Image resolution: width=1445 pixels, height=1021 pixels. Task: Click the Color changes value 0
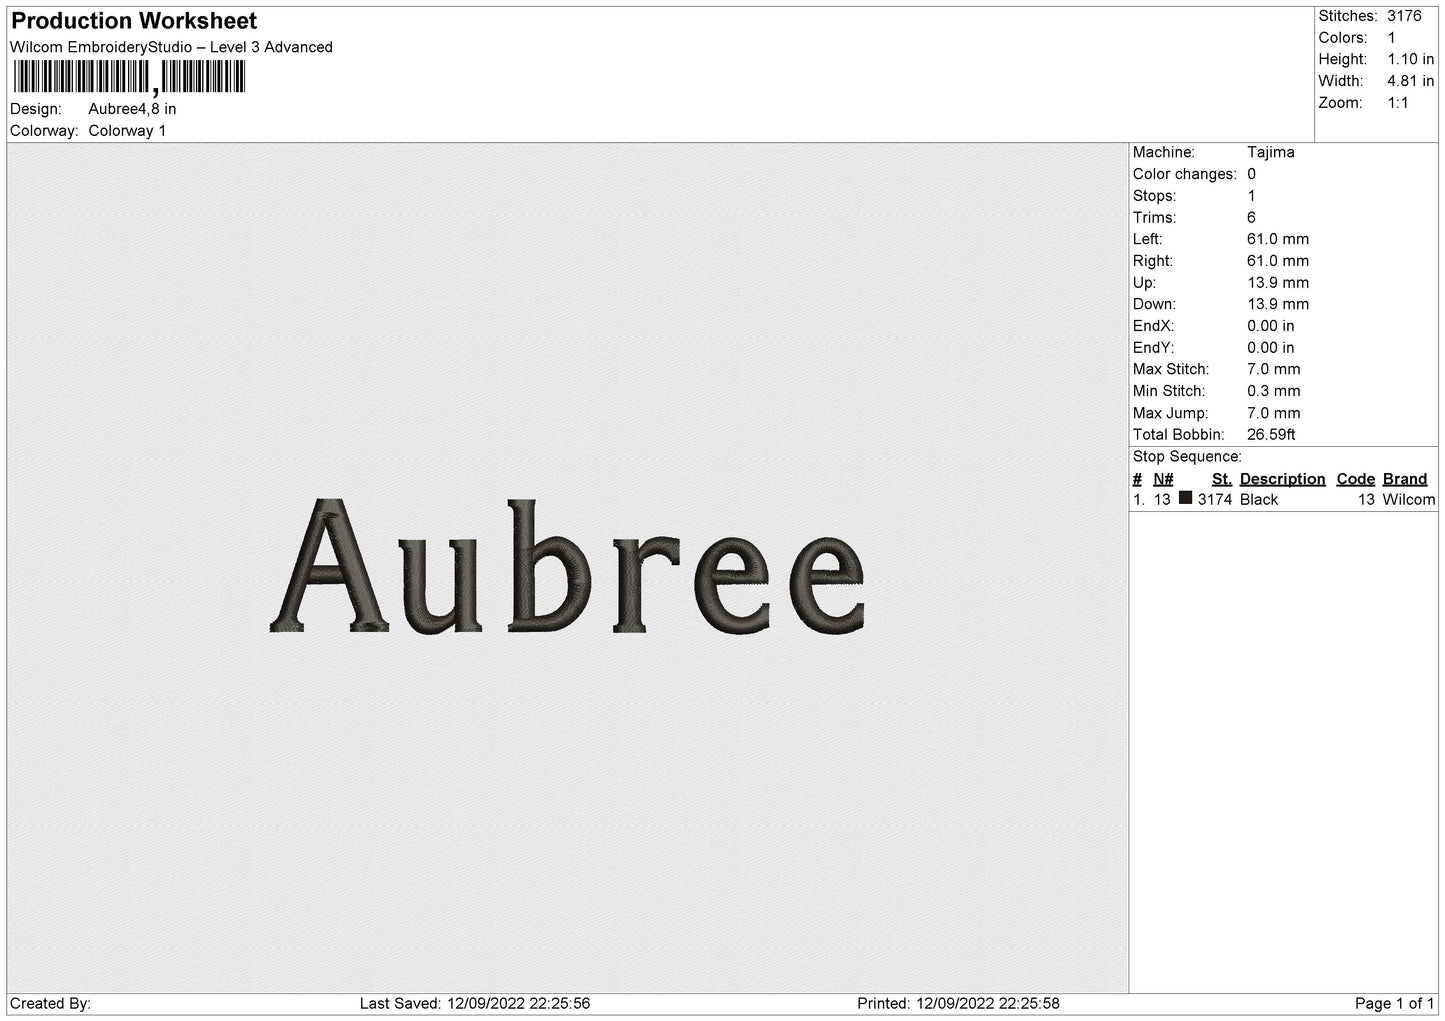pyautogui.click(x=1251, y=174)
